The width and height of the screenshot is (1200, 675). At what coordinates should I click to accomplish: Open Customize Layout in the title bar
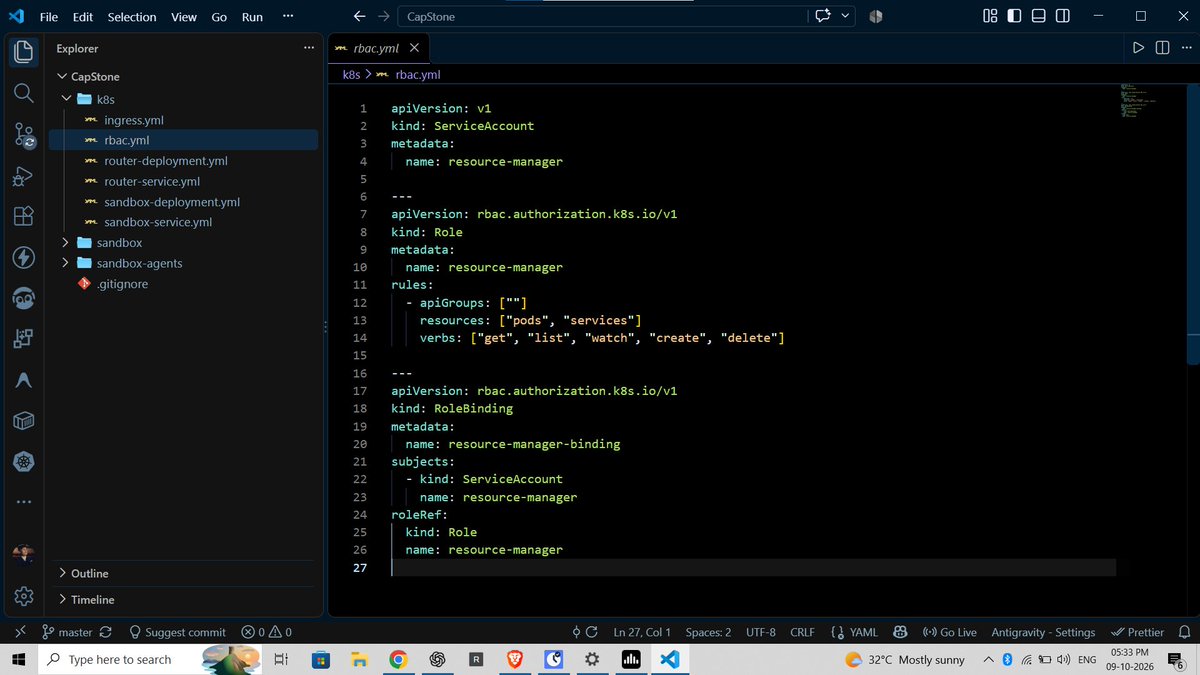[x=990, y=16]
